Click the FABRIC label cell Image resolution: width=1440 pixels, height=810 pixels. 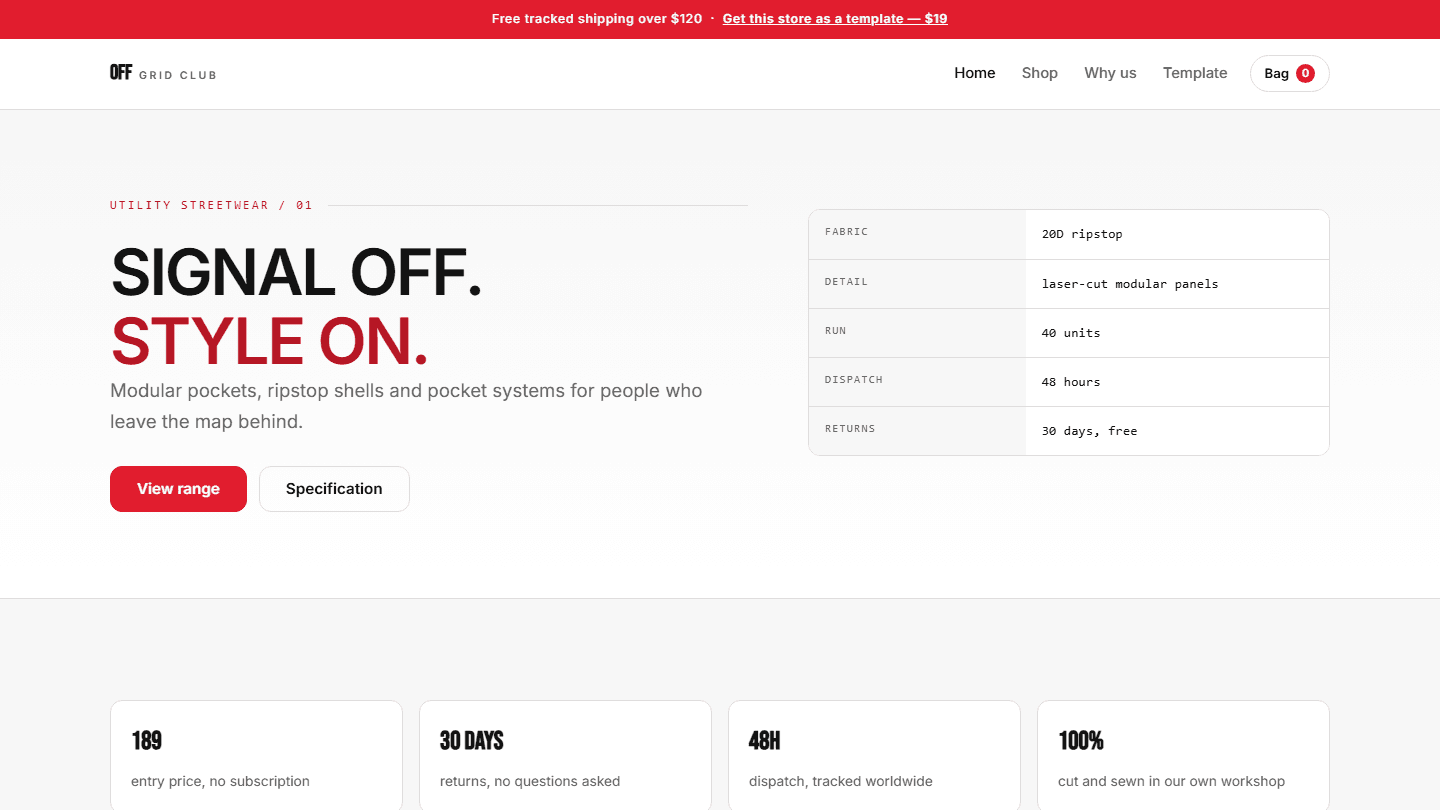pyautogui.click(x=917, y=234)
